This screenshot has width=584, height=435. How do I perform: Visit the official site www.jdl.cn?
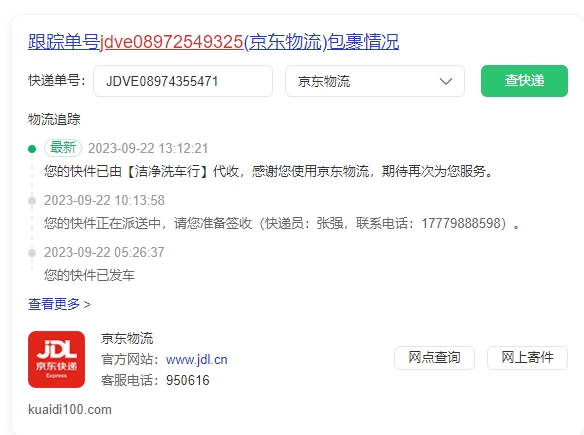click(x=197, y=360)
